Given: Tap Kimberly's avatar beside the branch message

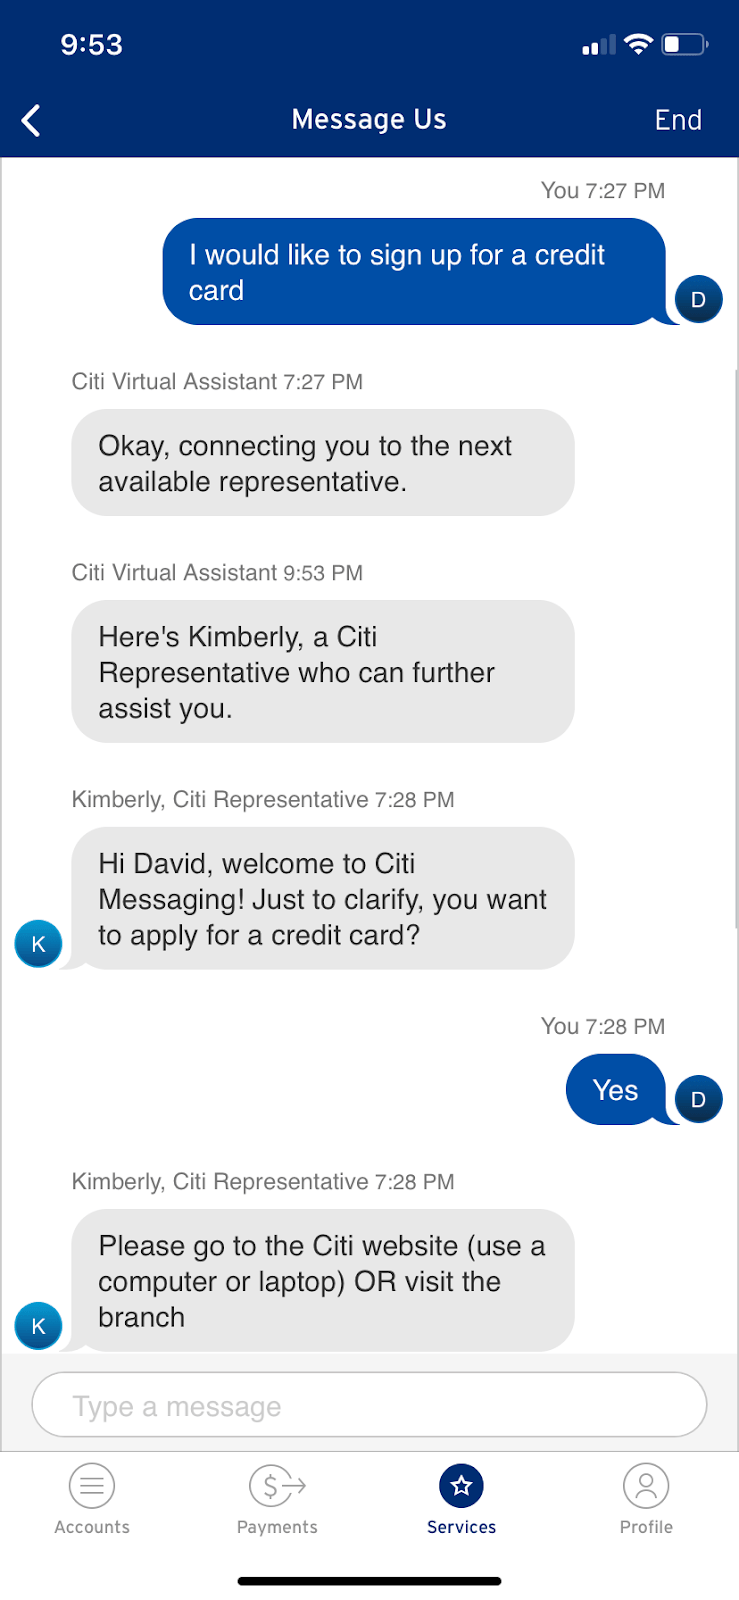Looking at the screenshot, I should pos(39,1326).
